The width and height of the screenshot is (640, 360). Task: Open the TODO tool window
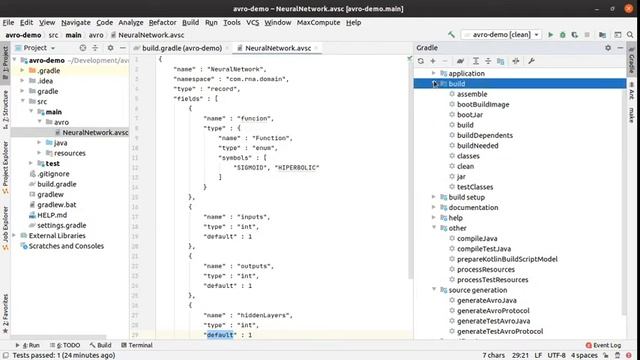(64, 345)
